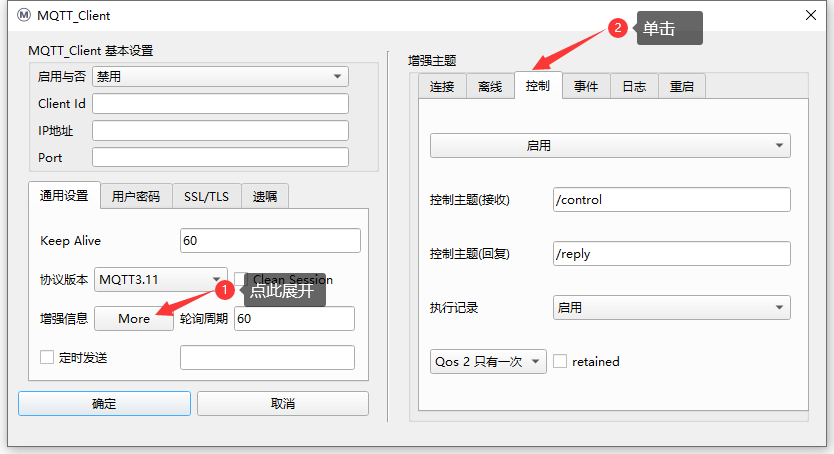Switch to the 通用设置 tab

click(x=64, y=196)
